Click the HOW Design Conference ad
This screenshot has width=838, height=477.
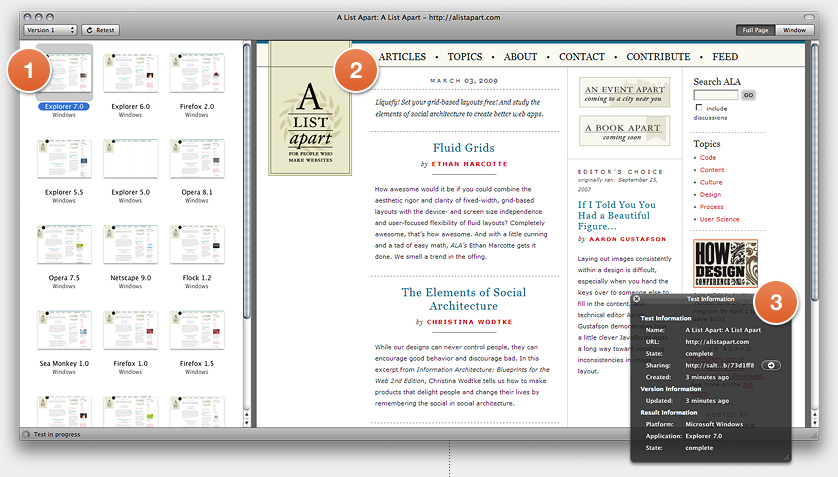click(725, 263)
